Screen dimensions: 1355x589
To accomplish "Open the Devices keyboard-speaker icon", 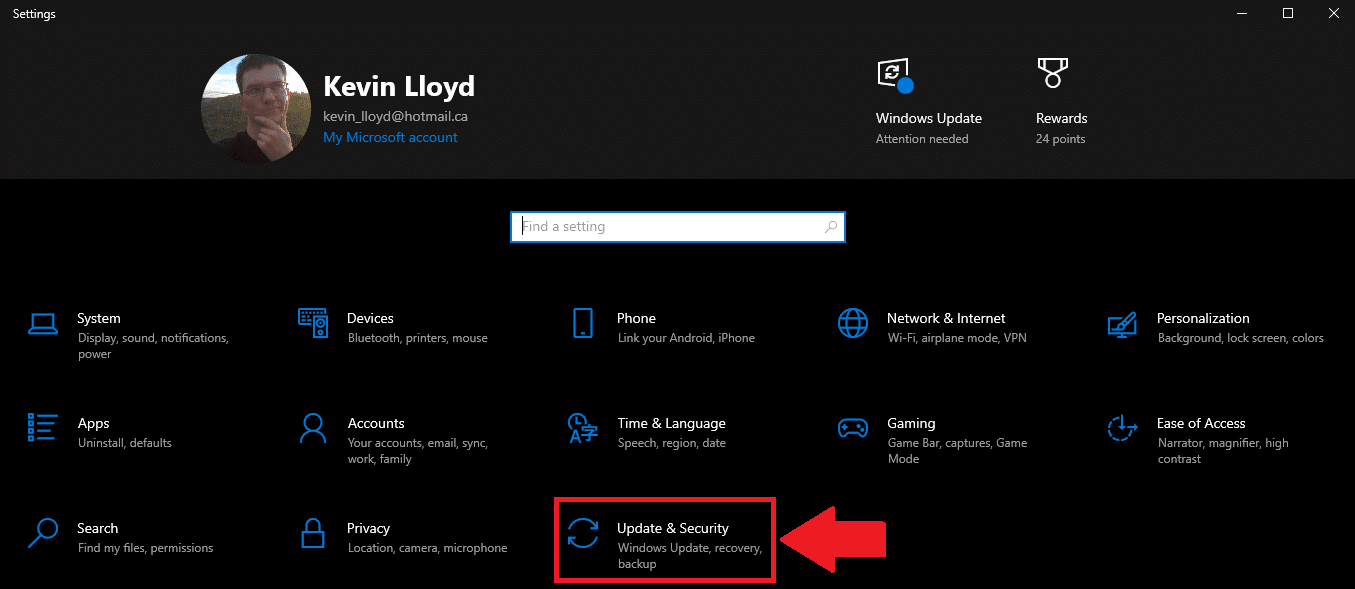I will coord(313,322).
